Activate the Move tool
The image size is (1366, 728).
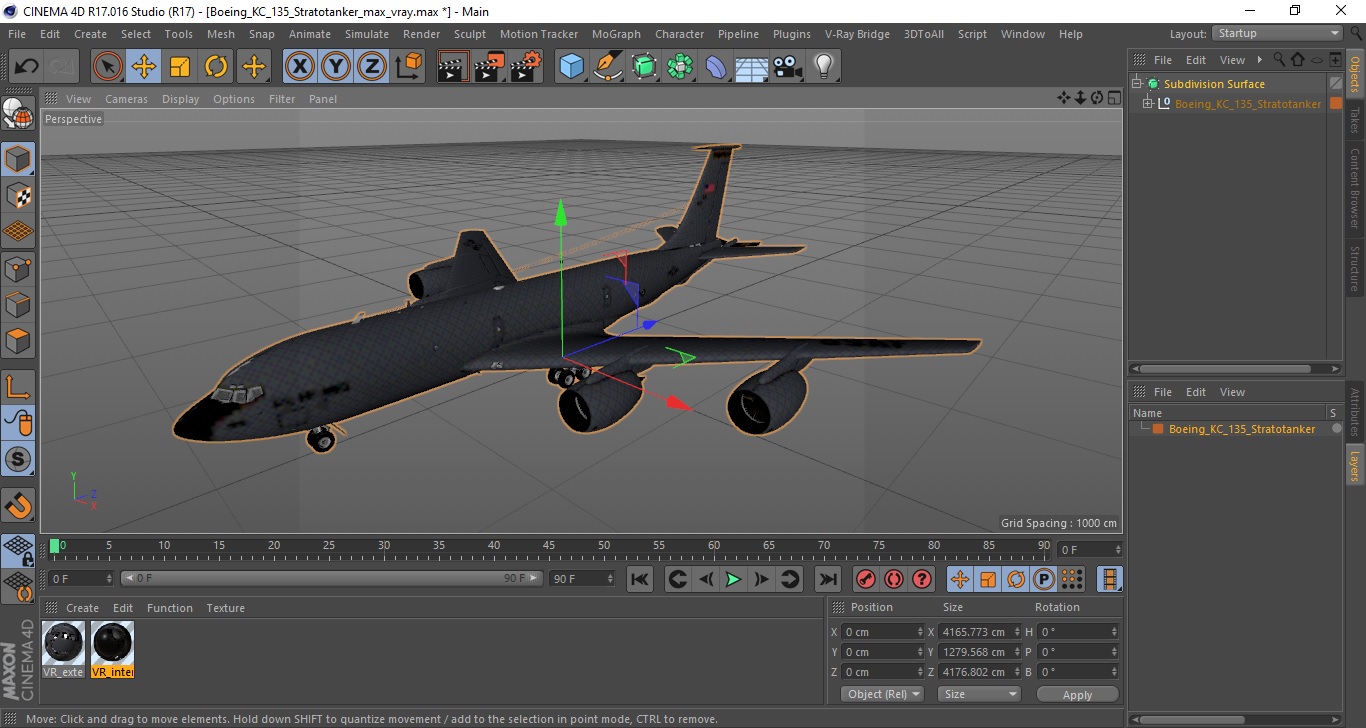click(x=144, y=67)
